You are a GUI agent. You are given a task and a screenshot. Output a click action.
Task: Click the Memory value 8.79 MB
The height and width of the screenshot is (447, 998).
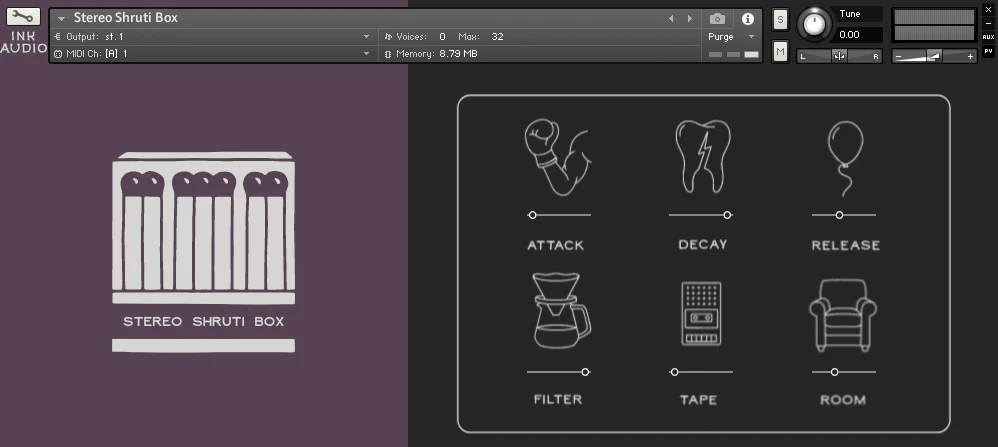(x=458, y=54)
